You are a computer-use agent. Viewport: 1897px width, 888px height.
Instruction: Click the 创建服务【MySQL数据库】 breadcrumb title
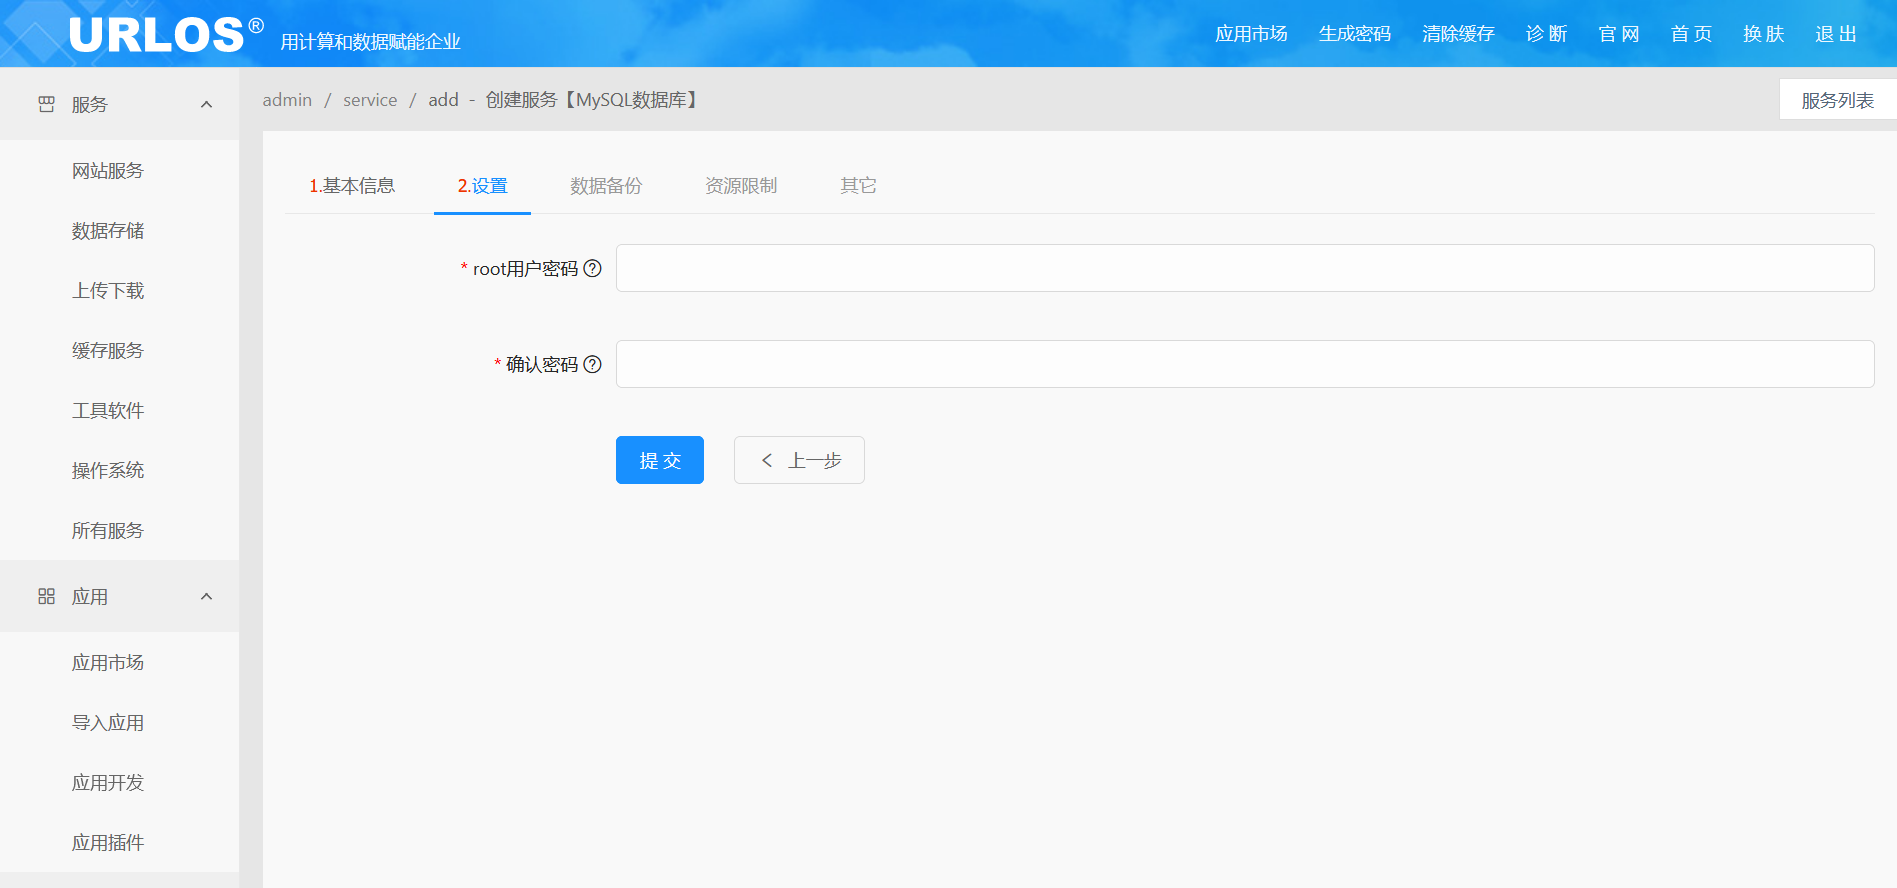594,100
